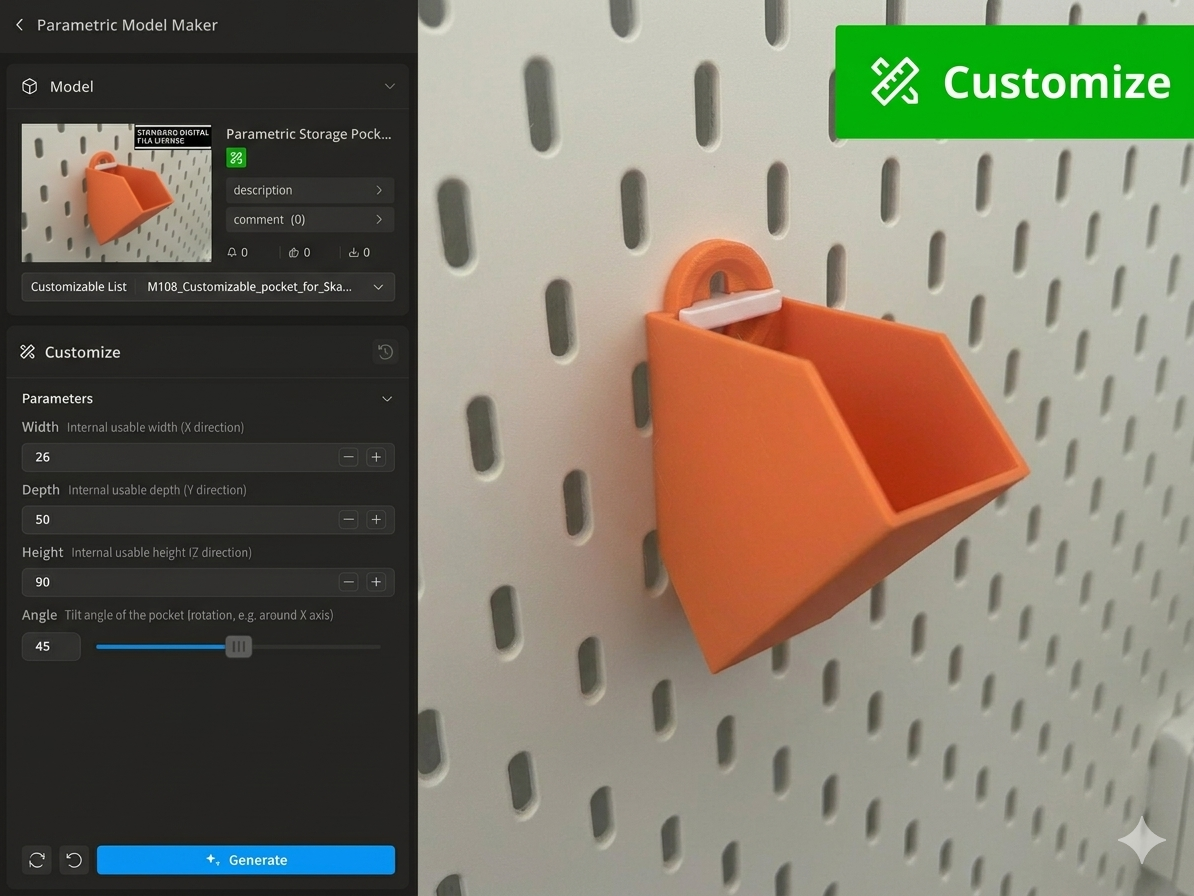Open the description row

click(310, 190)
